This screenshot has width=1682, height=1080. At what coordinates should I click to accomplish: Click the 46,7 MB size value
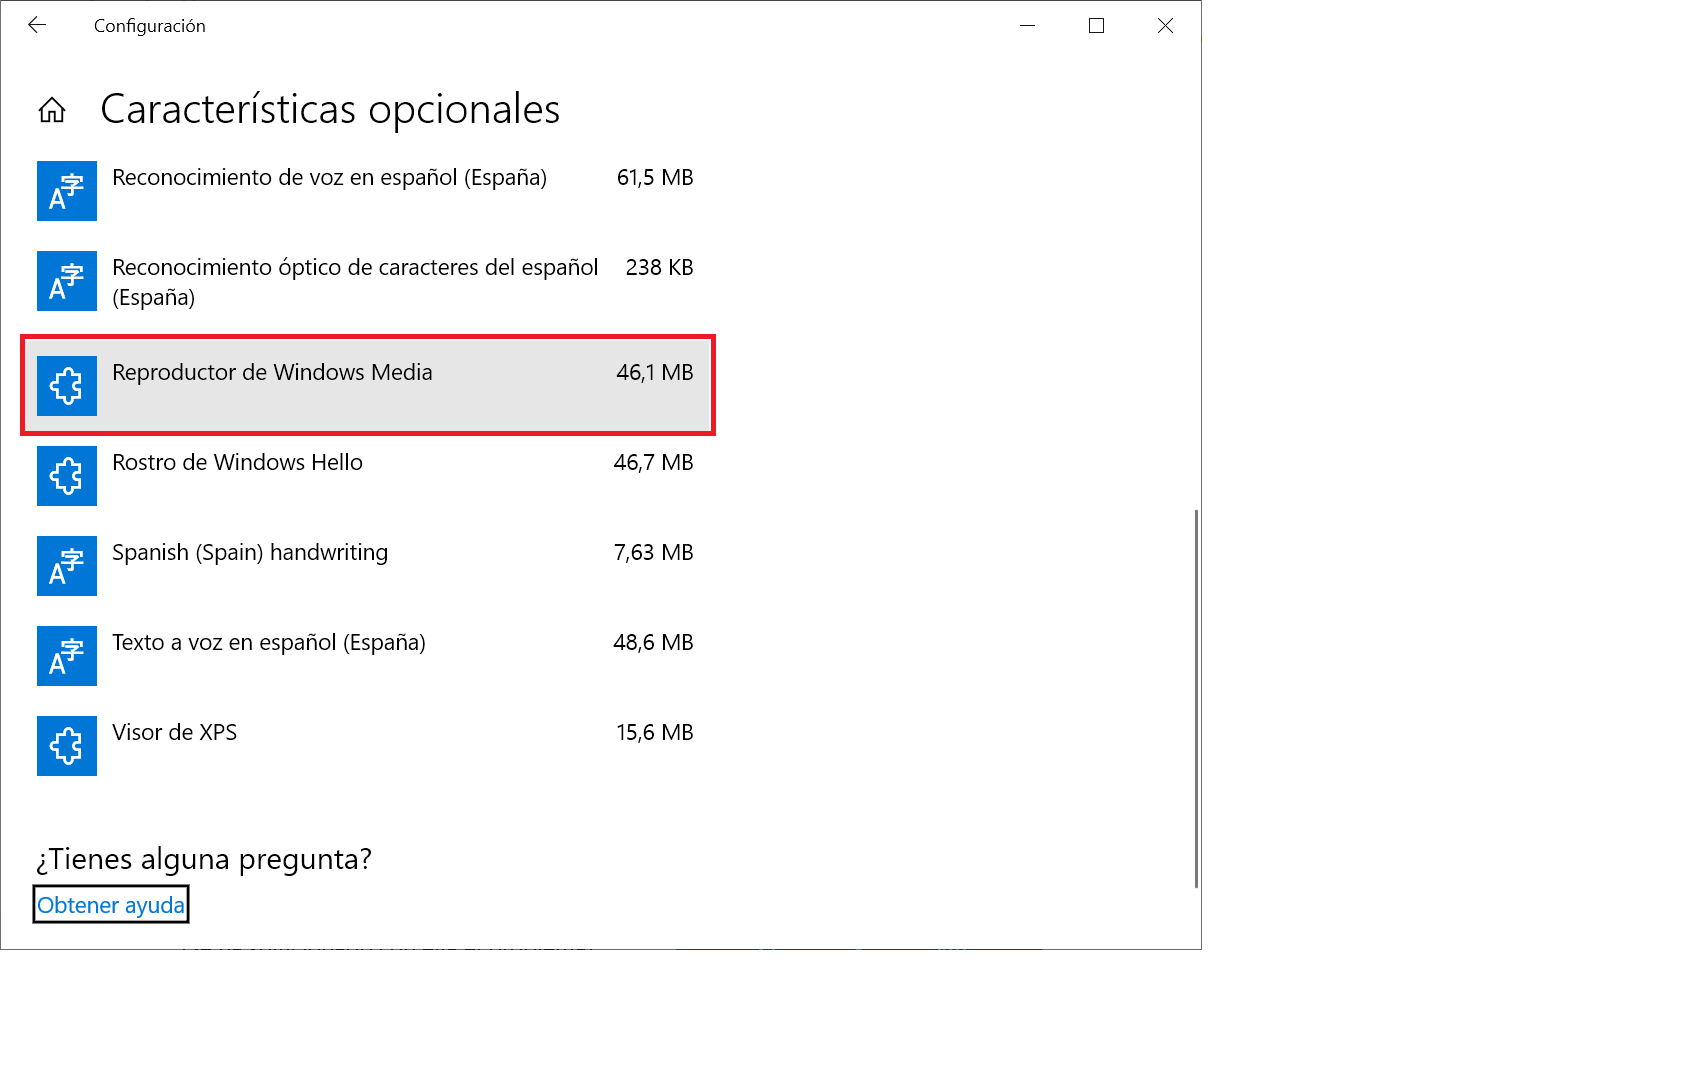coord(654,463)
